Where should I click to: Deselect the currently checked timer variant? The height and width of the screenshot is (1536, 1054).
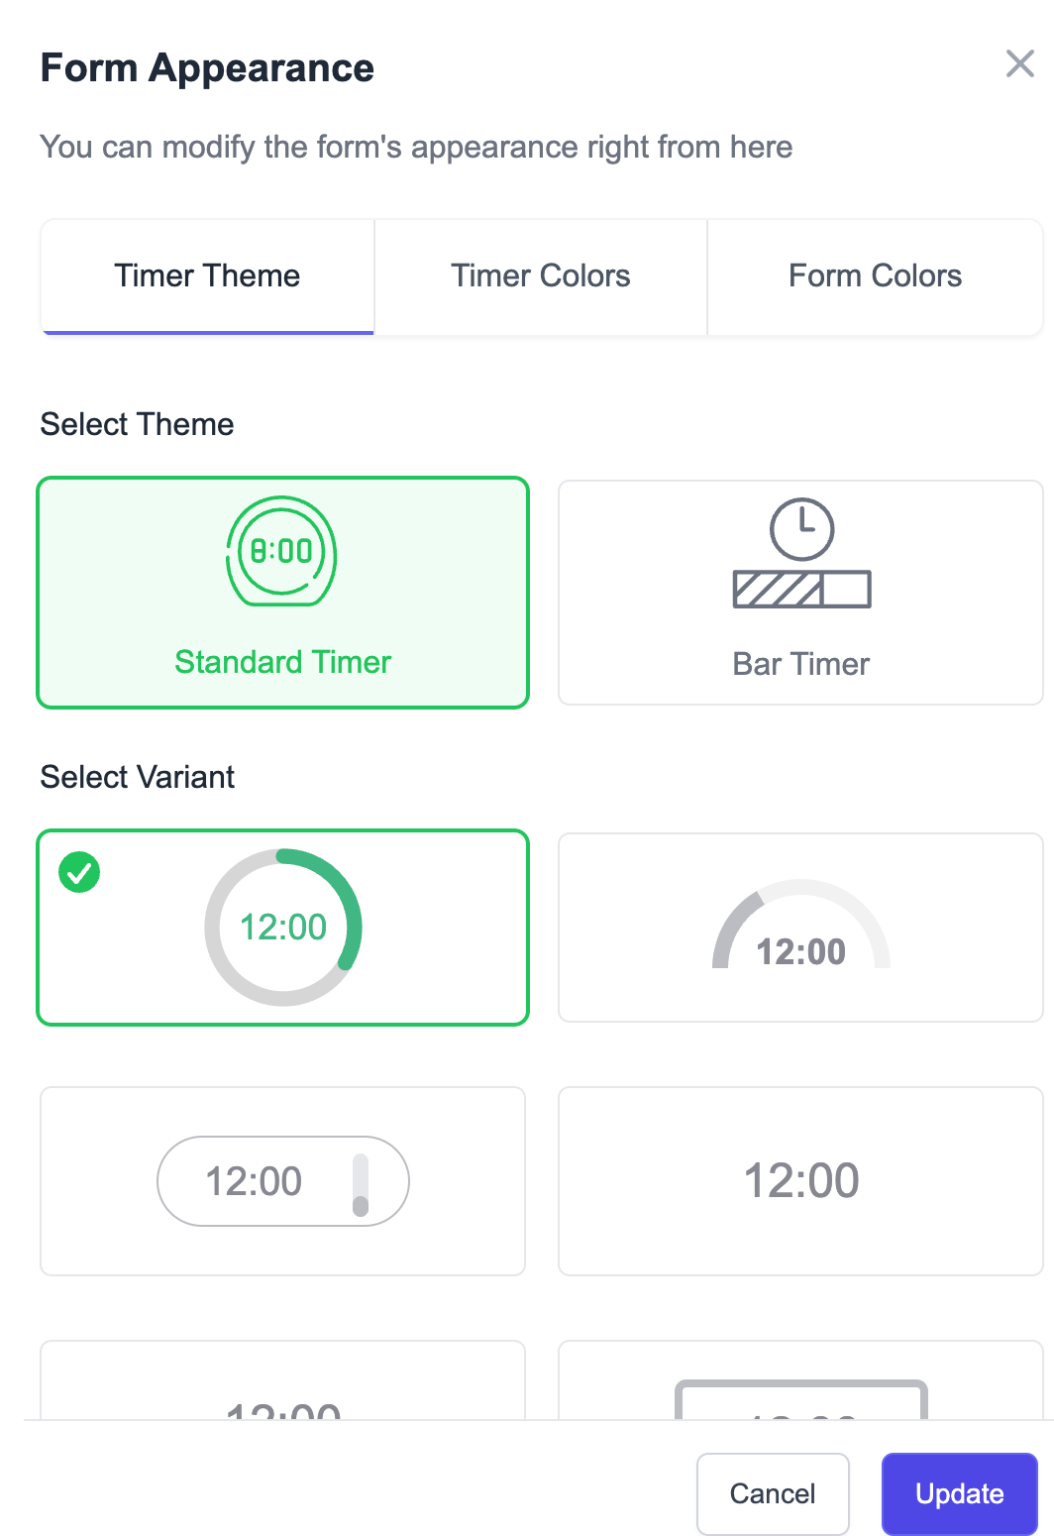[282, 926]
